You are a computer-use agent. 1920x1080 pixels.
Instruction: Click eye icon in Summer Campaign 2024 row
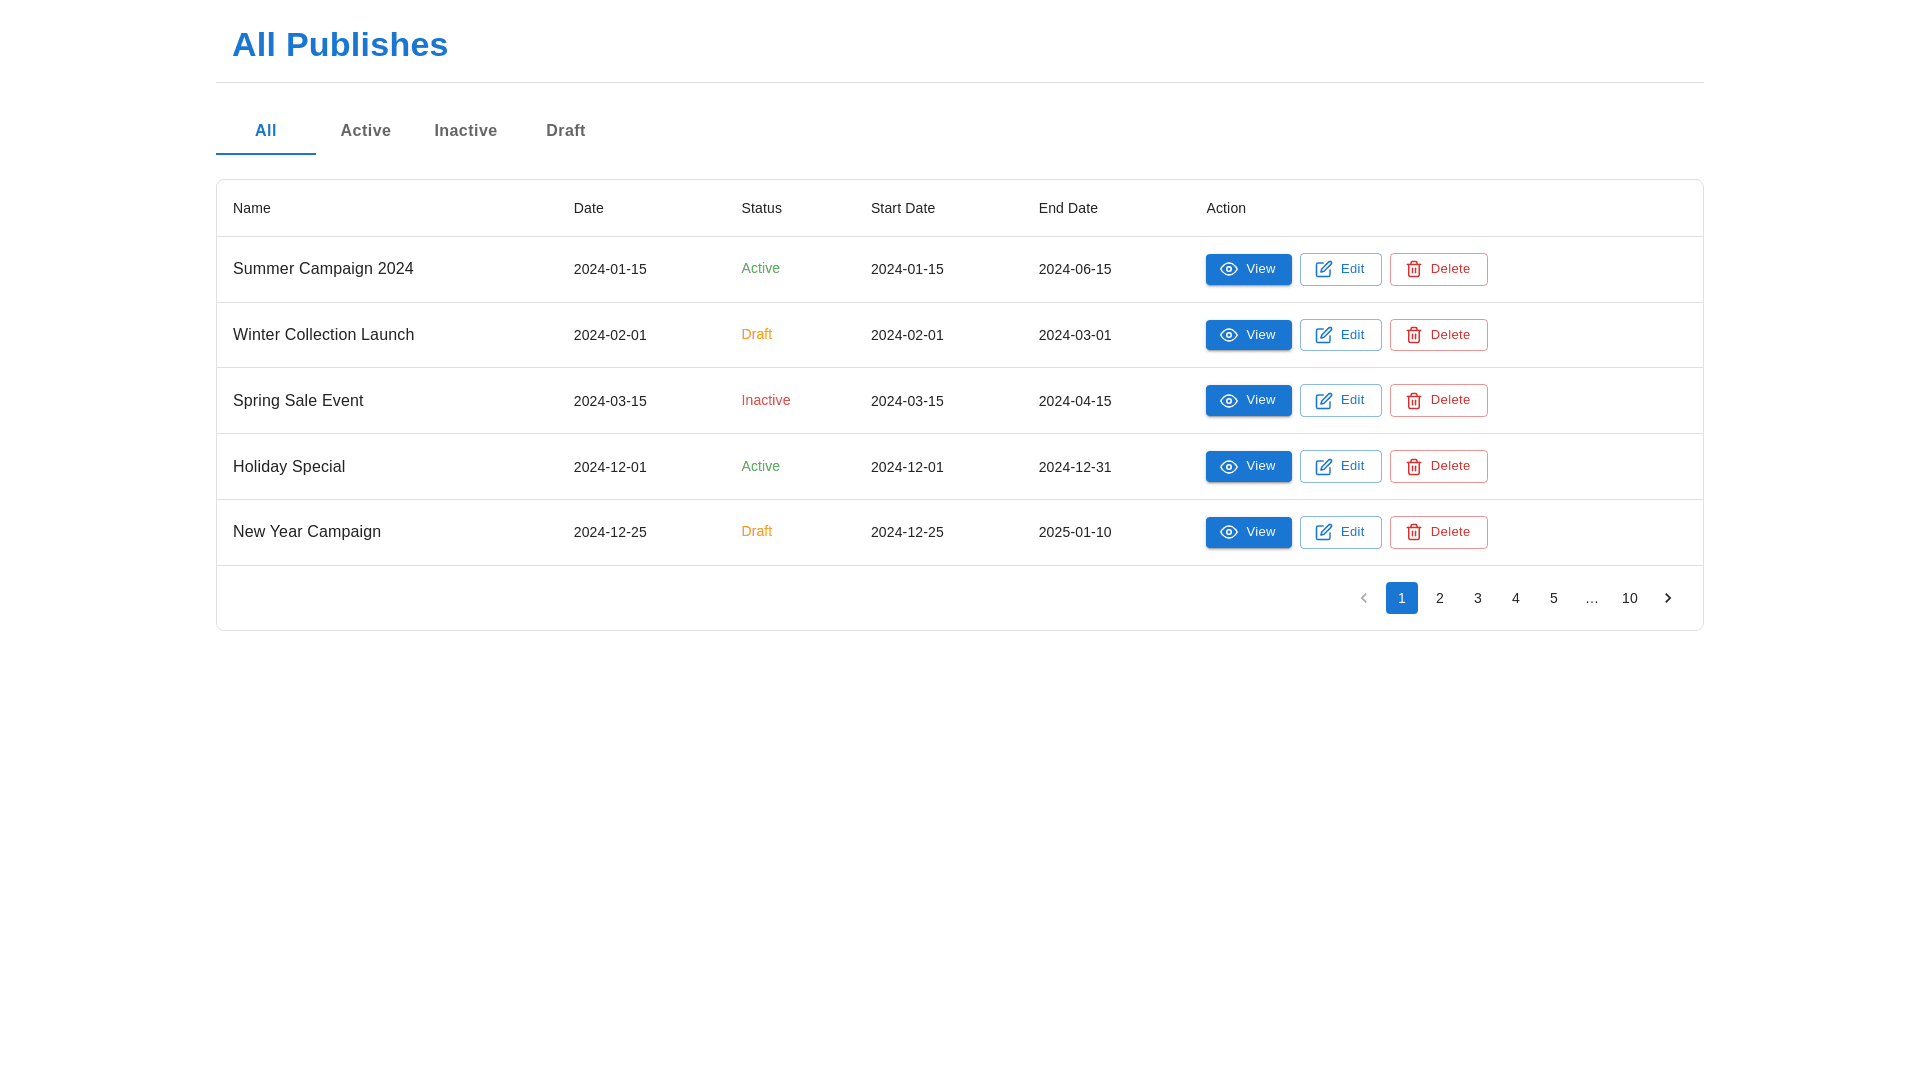[x=1228, y=269]
